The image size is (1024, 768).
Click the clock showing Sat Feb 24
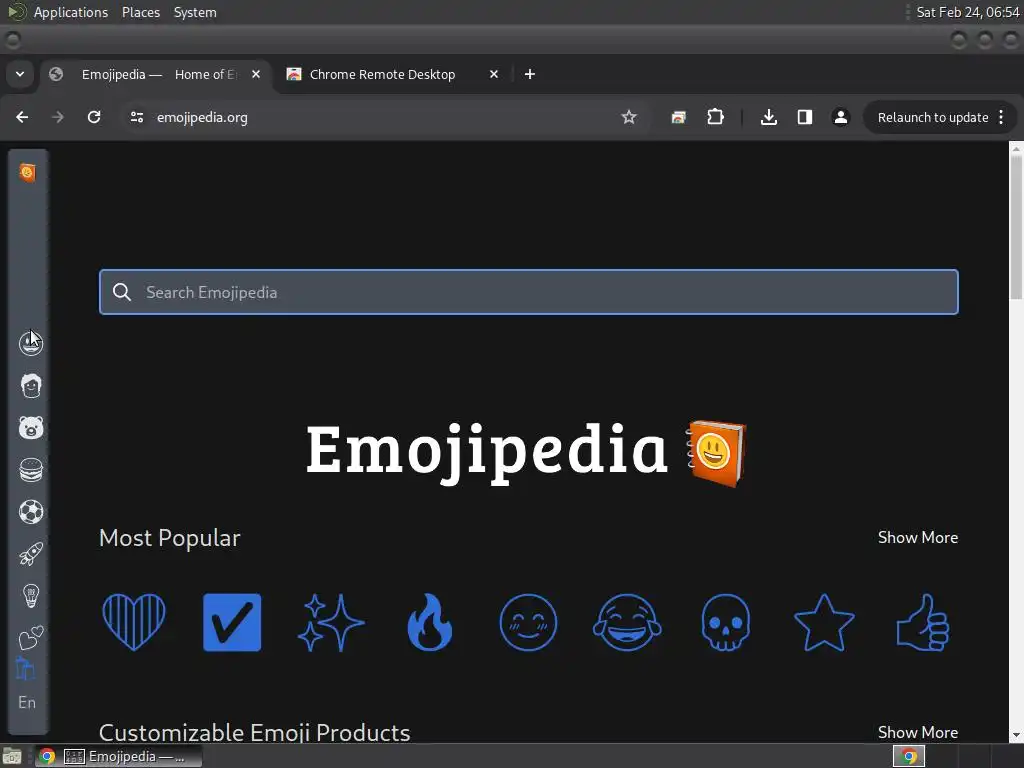[x=967, y=12]
